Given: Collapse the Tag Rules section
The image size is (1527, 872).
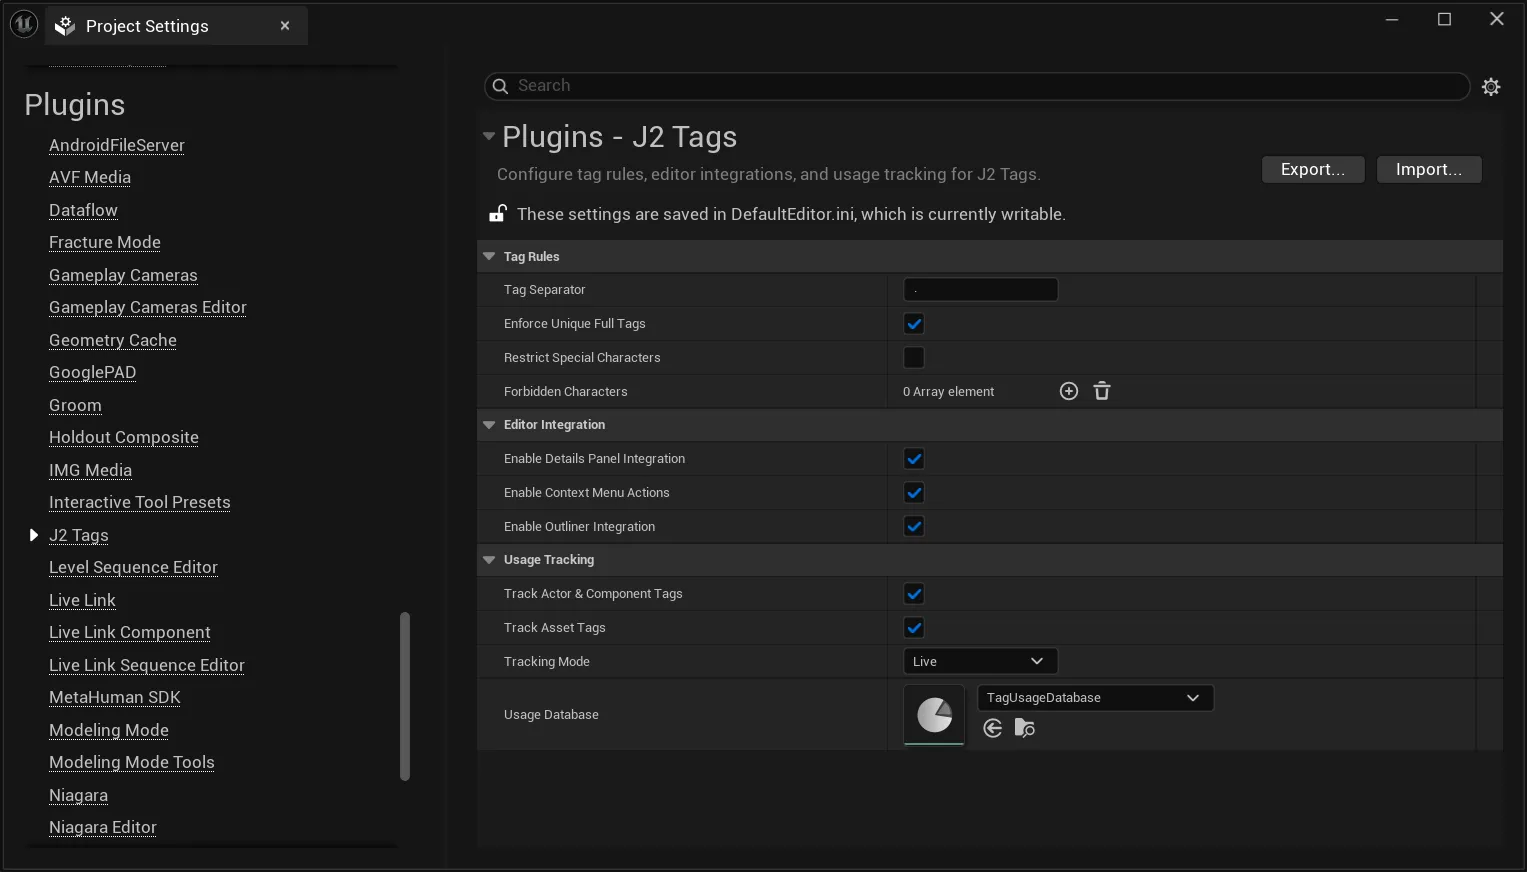Looking at the screenshot, I should click(489, 257).
